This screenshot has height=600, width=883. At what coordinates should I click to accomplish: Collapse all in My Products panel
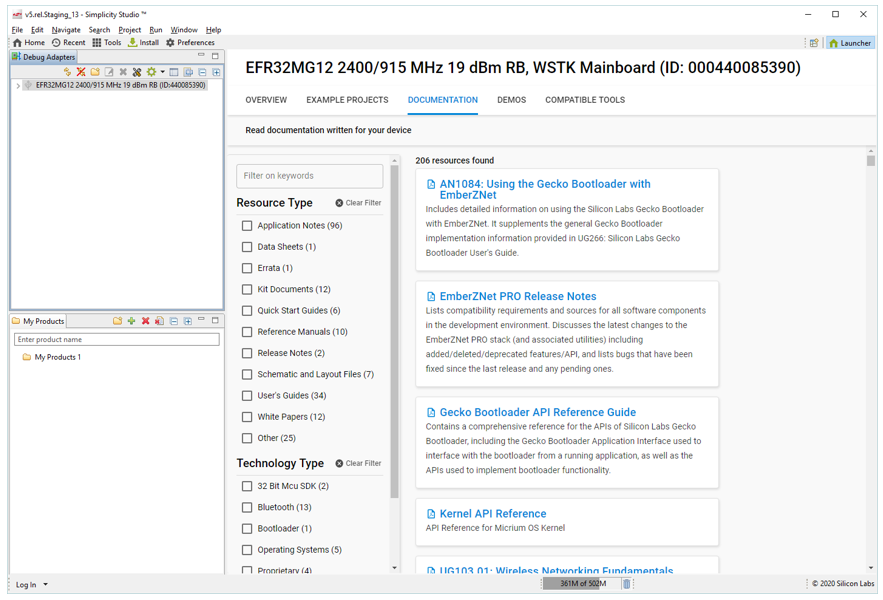pos(174,321)
